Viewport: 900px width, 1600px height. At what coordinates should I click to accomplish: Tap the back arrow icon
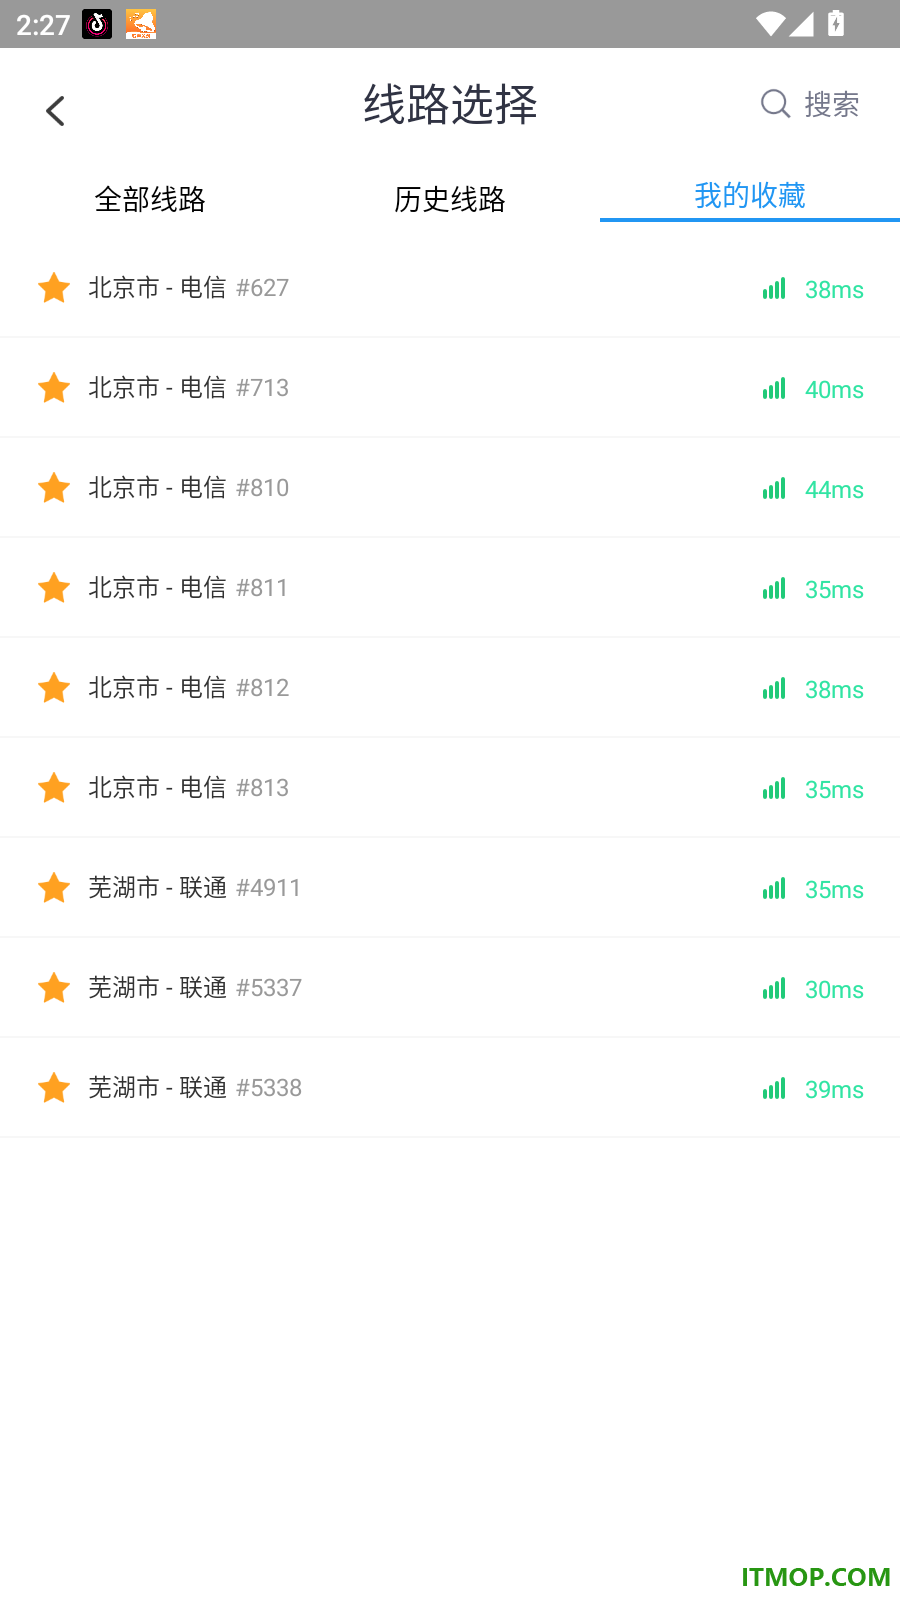[55, 111]
